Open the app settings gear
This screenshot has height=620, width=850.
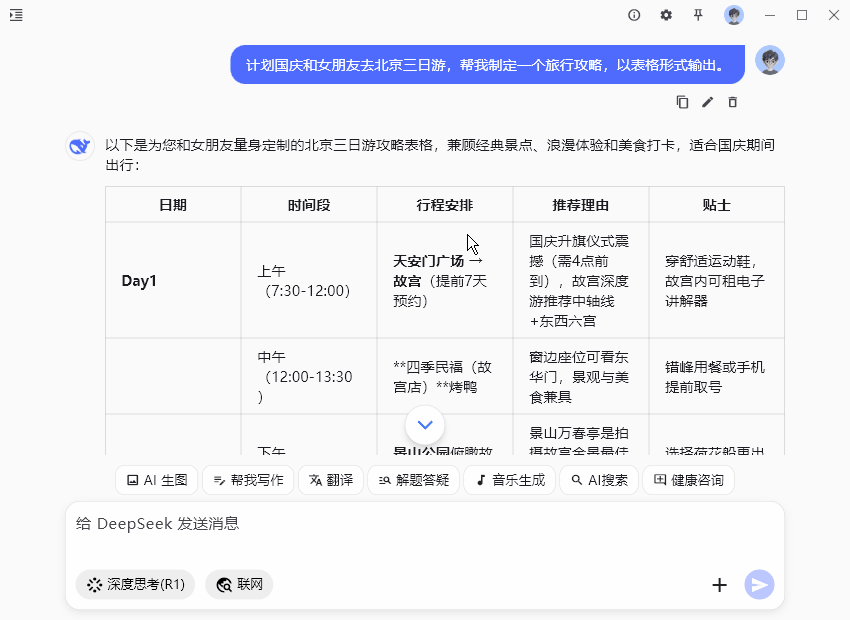pos(665,15)
